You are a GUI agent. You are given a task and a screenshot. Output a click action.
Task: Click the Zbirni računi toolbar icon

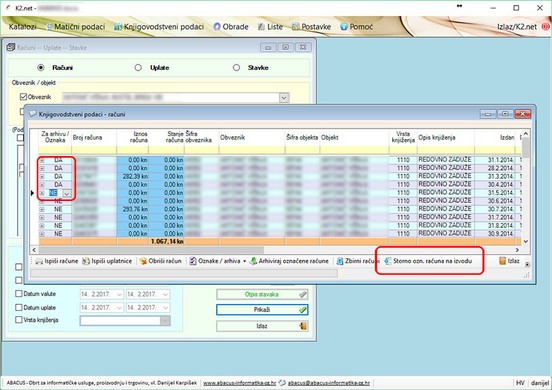(340, 261)
